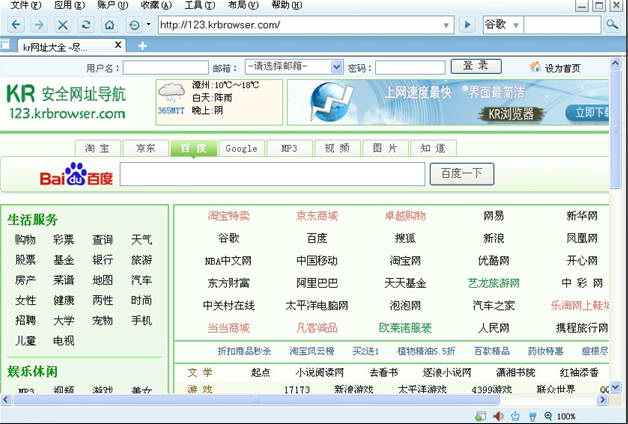Click inside the Baidu search input box
The width and height of the screenshot is (628, 424).
click(273, 175)
